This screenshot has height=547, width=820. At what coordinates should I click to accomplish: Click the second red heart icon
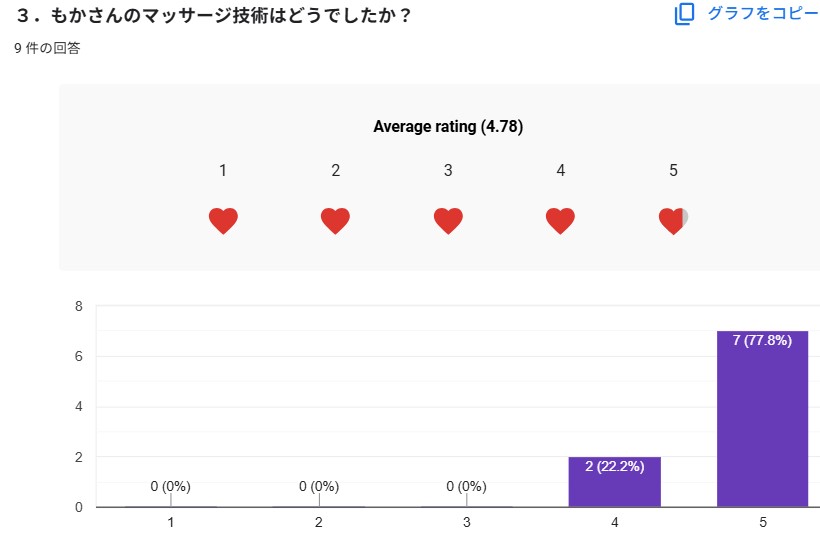[x=336, y=221]
